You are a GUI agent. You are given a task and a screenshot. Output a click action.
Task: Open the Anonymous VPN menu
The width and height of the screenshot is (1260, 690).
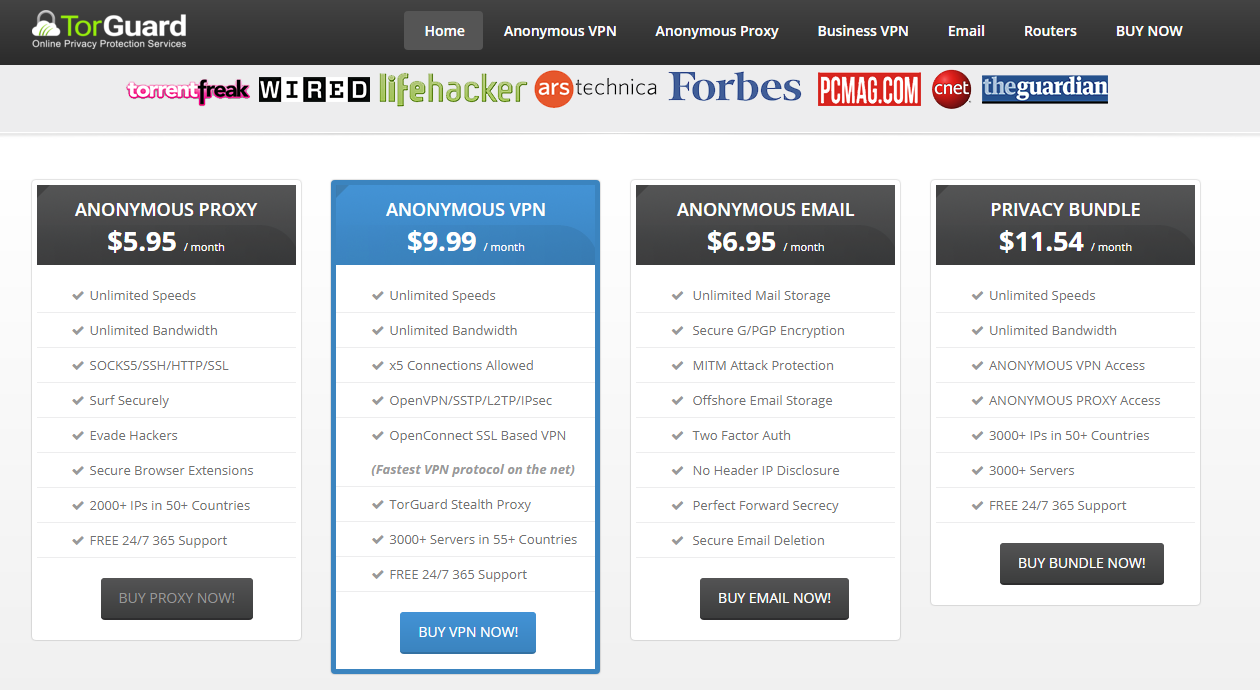[560, 31]
